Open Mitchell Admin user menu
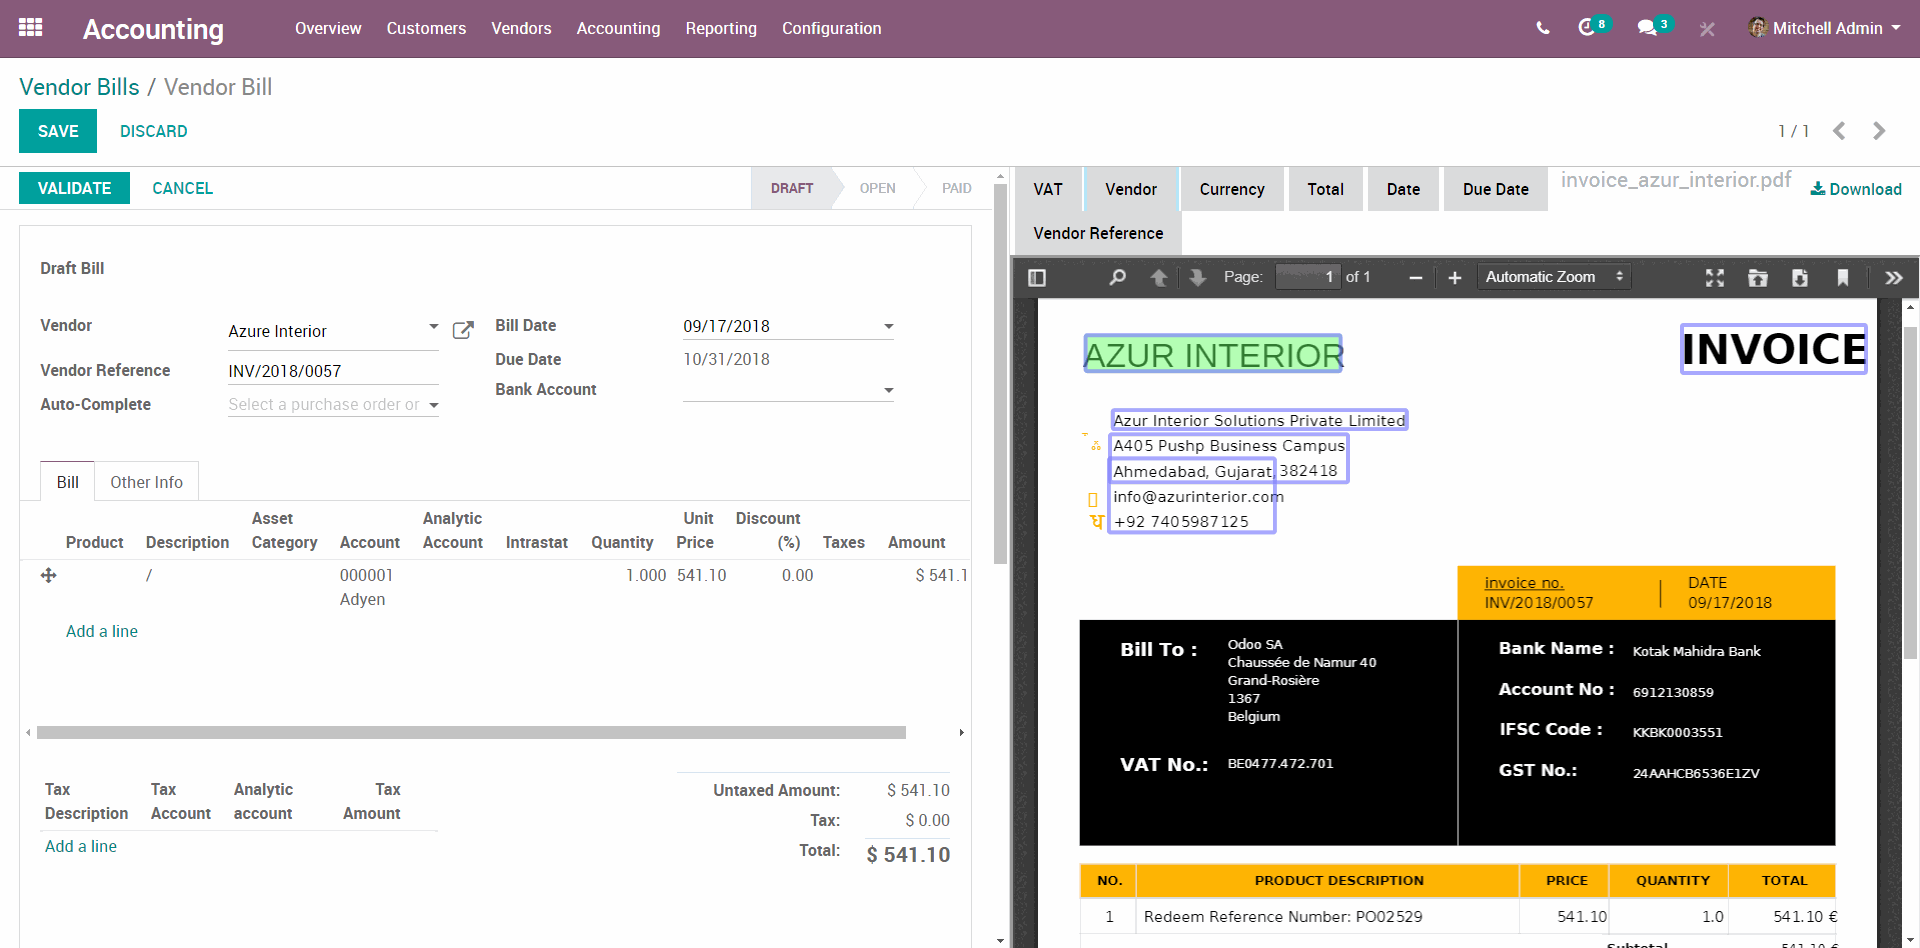Viewport: 1920px width, 948px height. [1824, 28]
